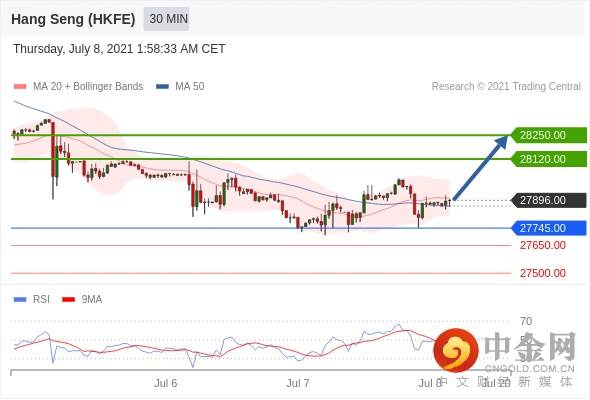
Task: Click the 28120.00 resistance price tag
Action: (549, 159)
